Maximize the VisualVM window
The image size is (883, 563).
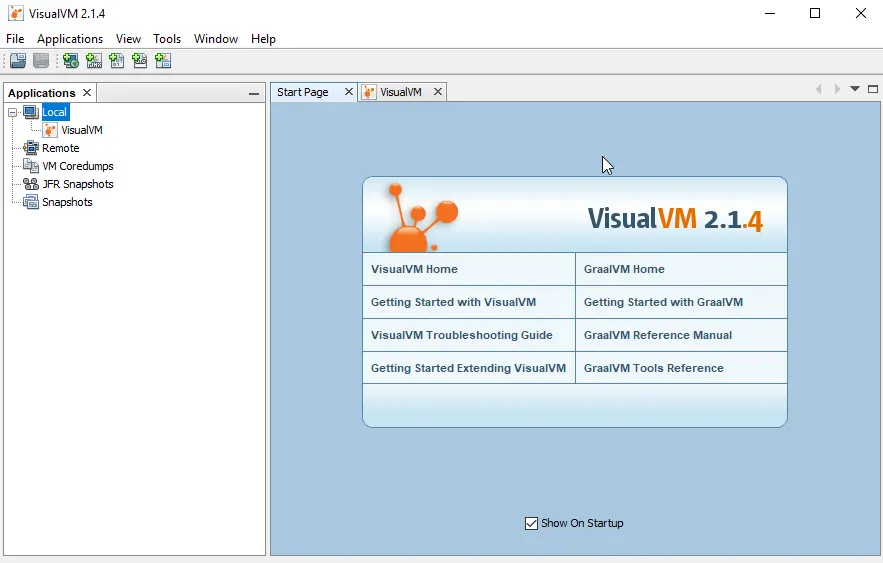point(815,13)
